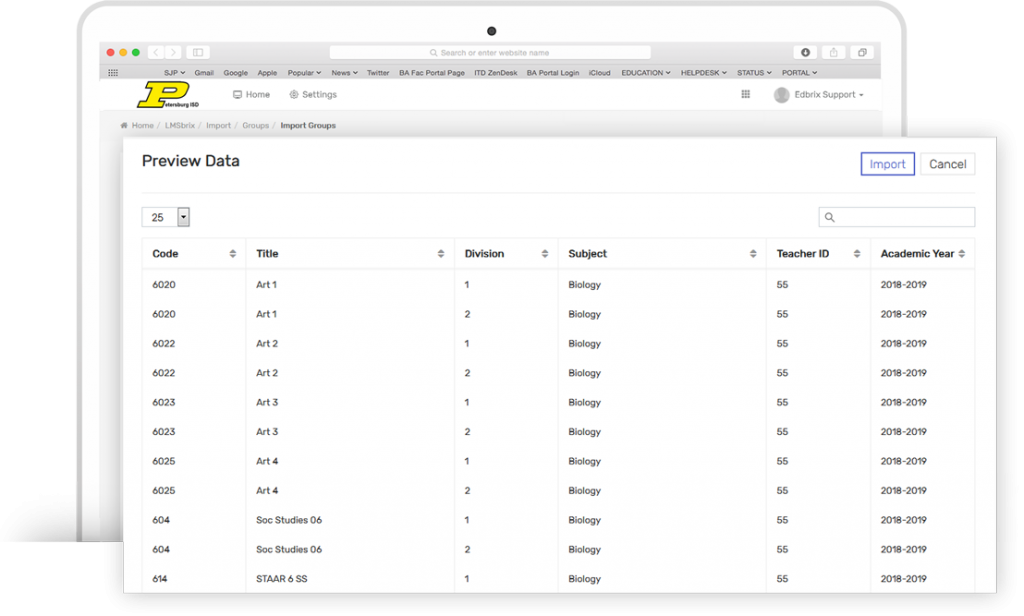Open the Twitter bookmark
The image size is (1024, 616).
(x=377, y=73)
